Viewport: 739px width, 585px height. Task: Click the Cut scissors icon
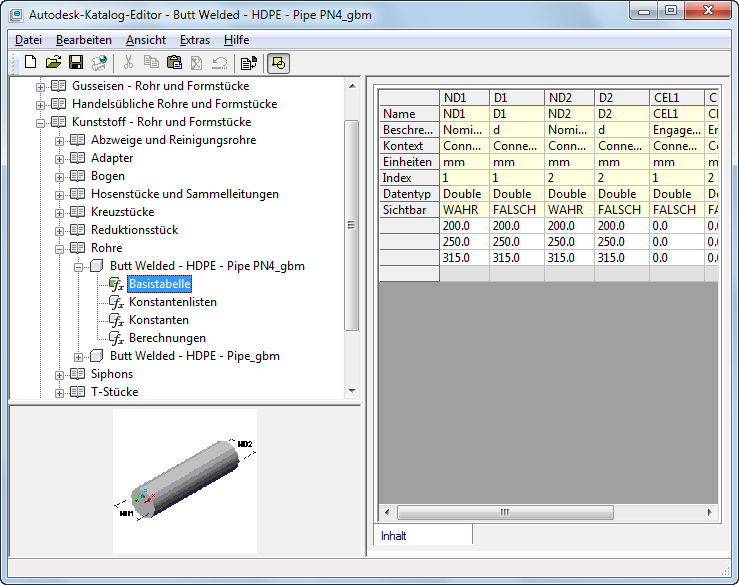point(128,62)
